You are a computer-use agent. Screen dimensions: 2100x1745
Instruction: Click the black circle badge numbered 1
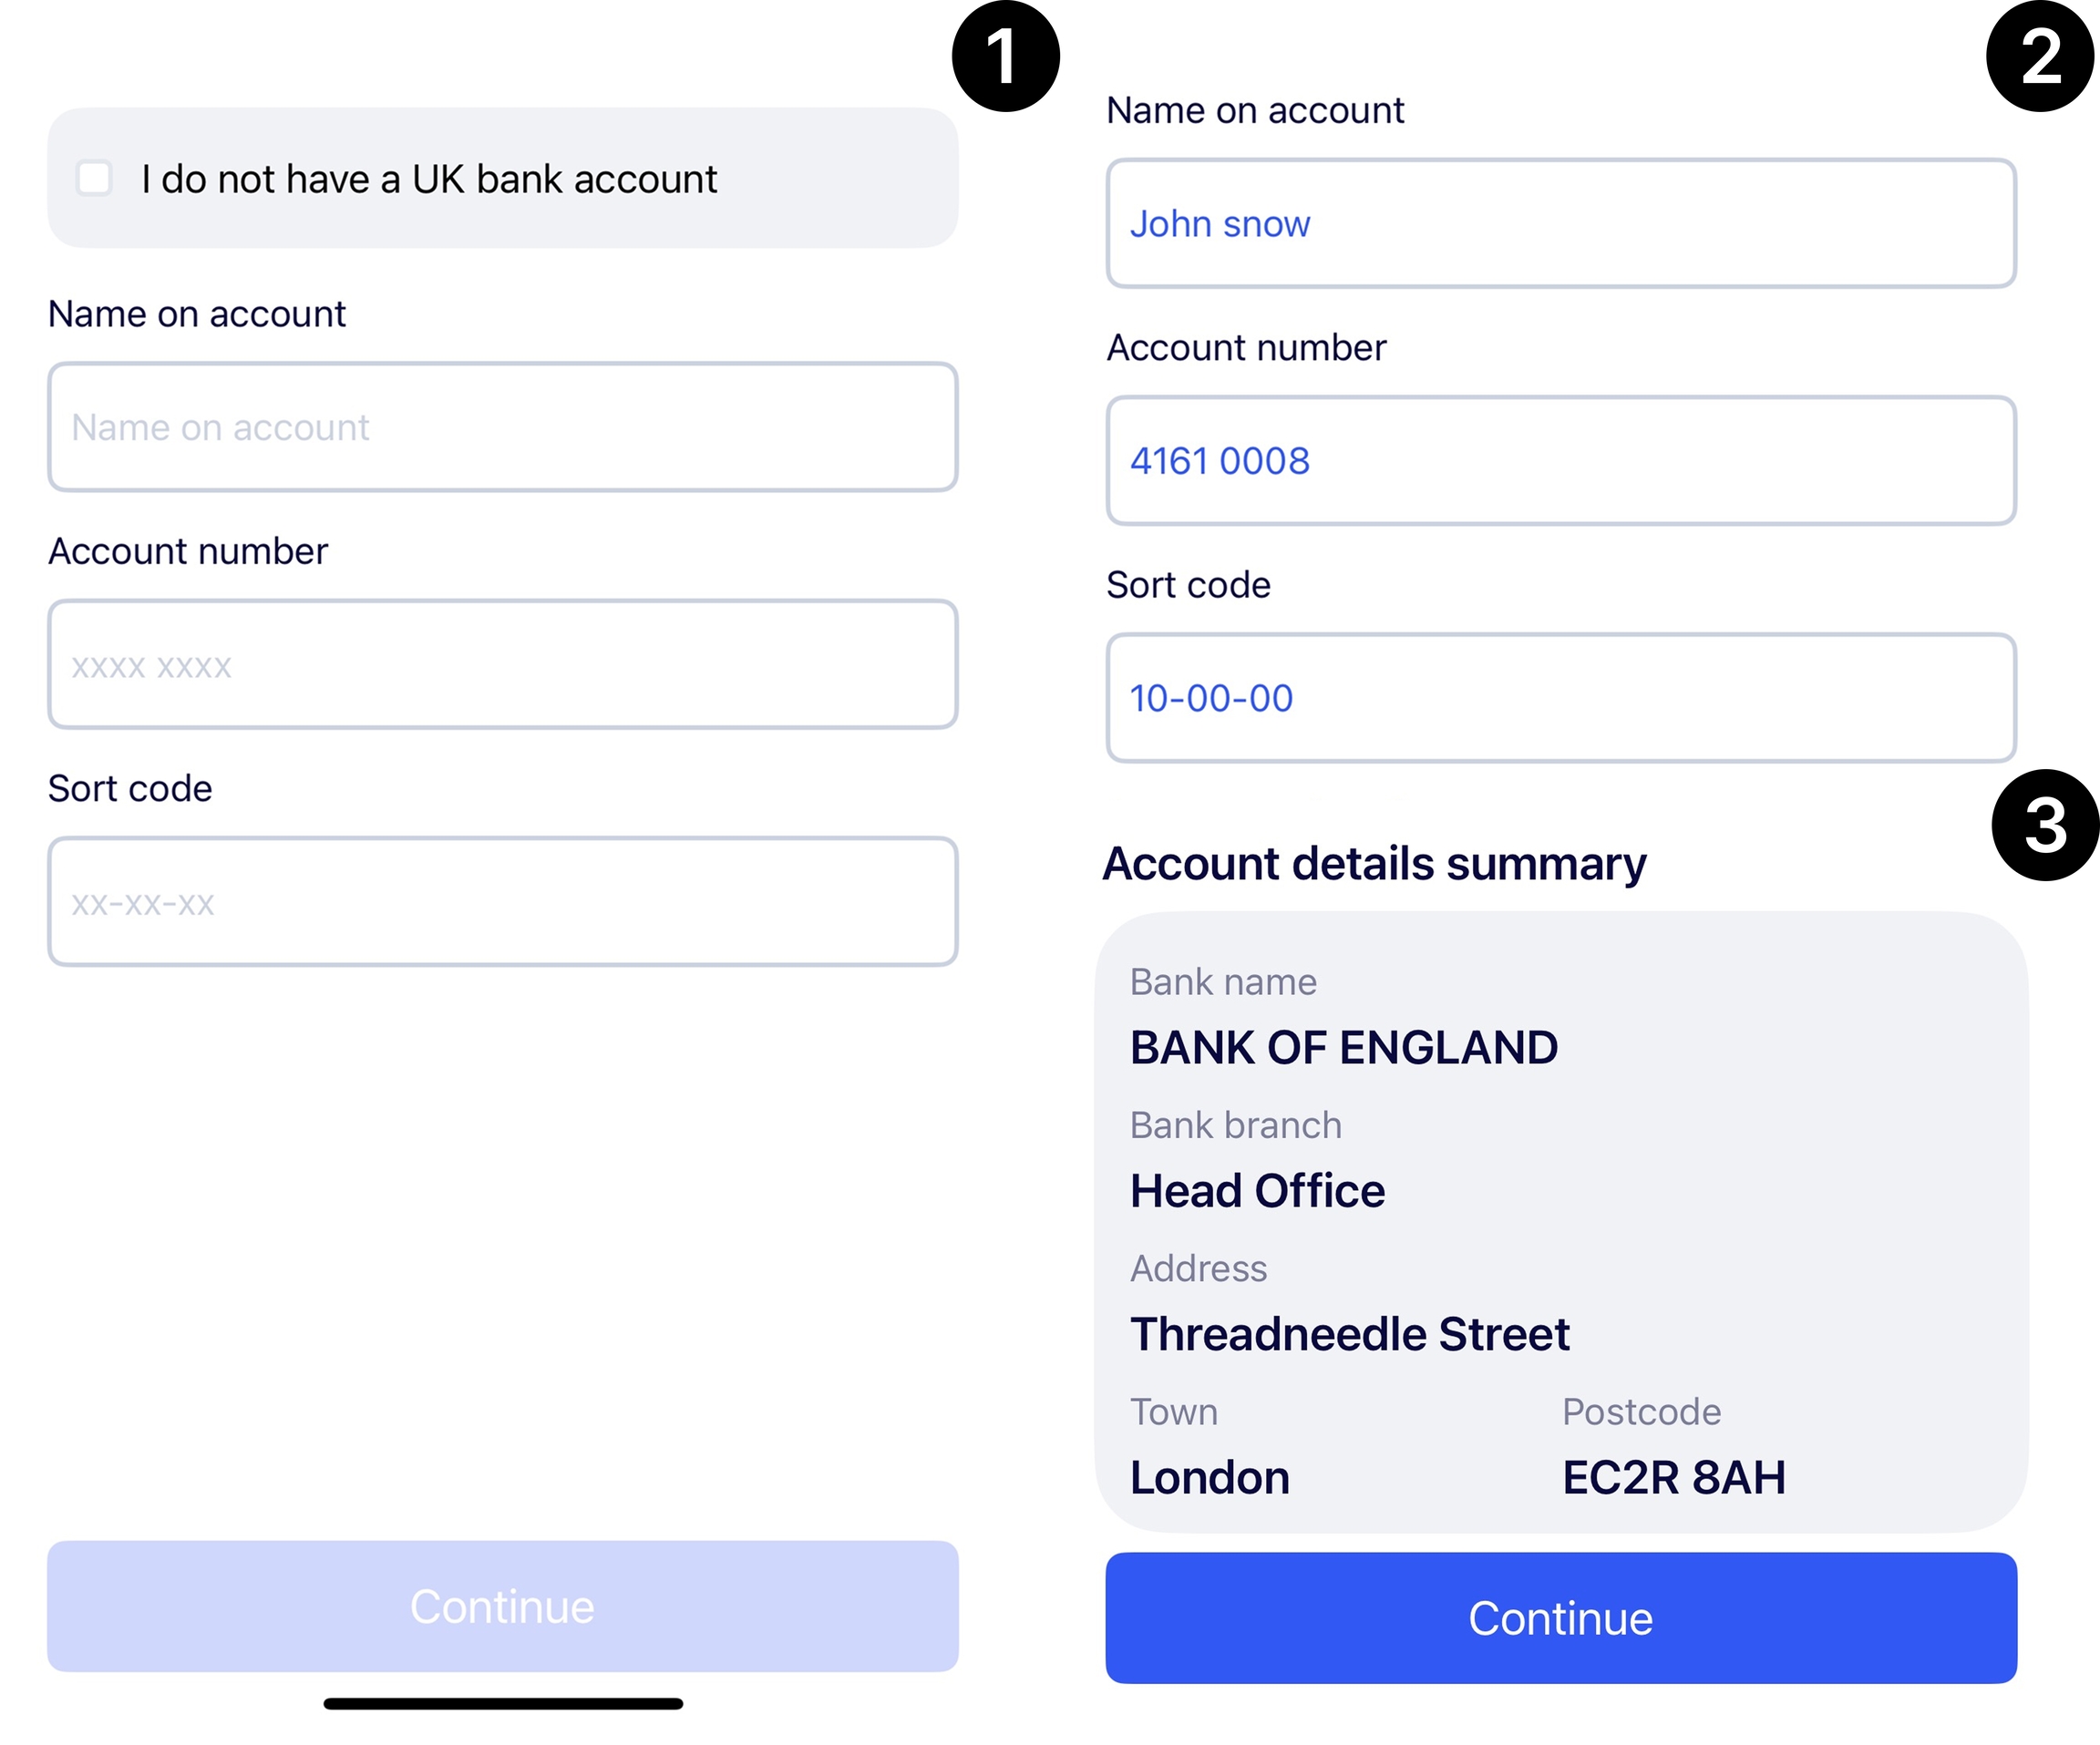(1005, 56)
